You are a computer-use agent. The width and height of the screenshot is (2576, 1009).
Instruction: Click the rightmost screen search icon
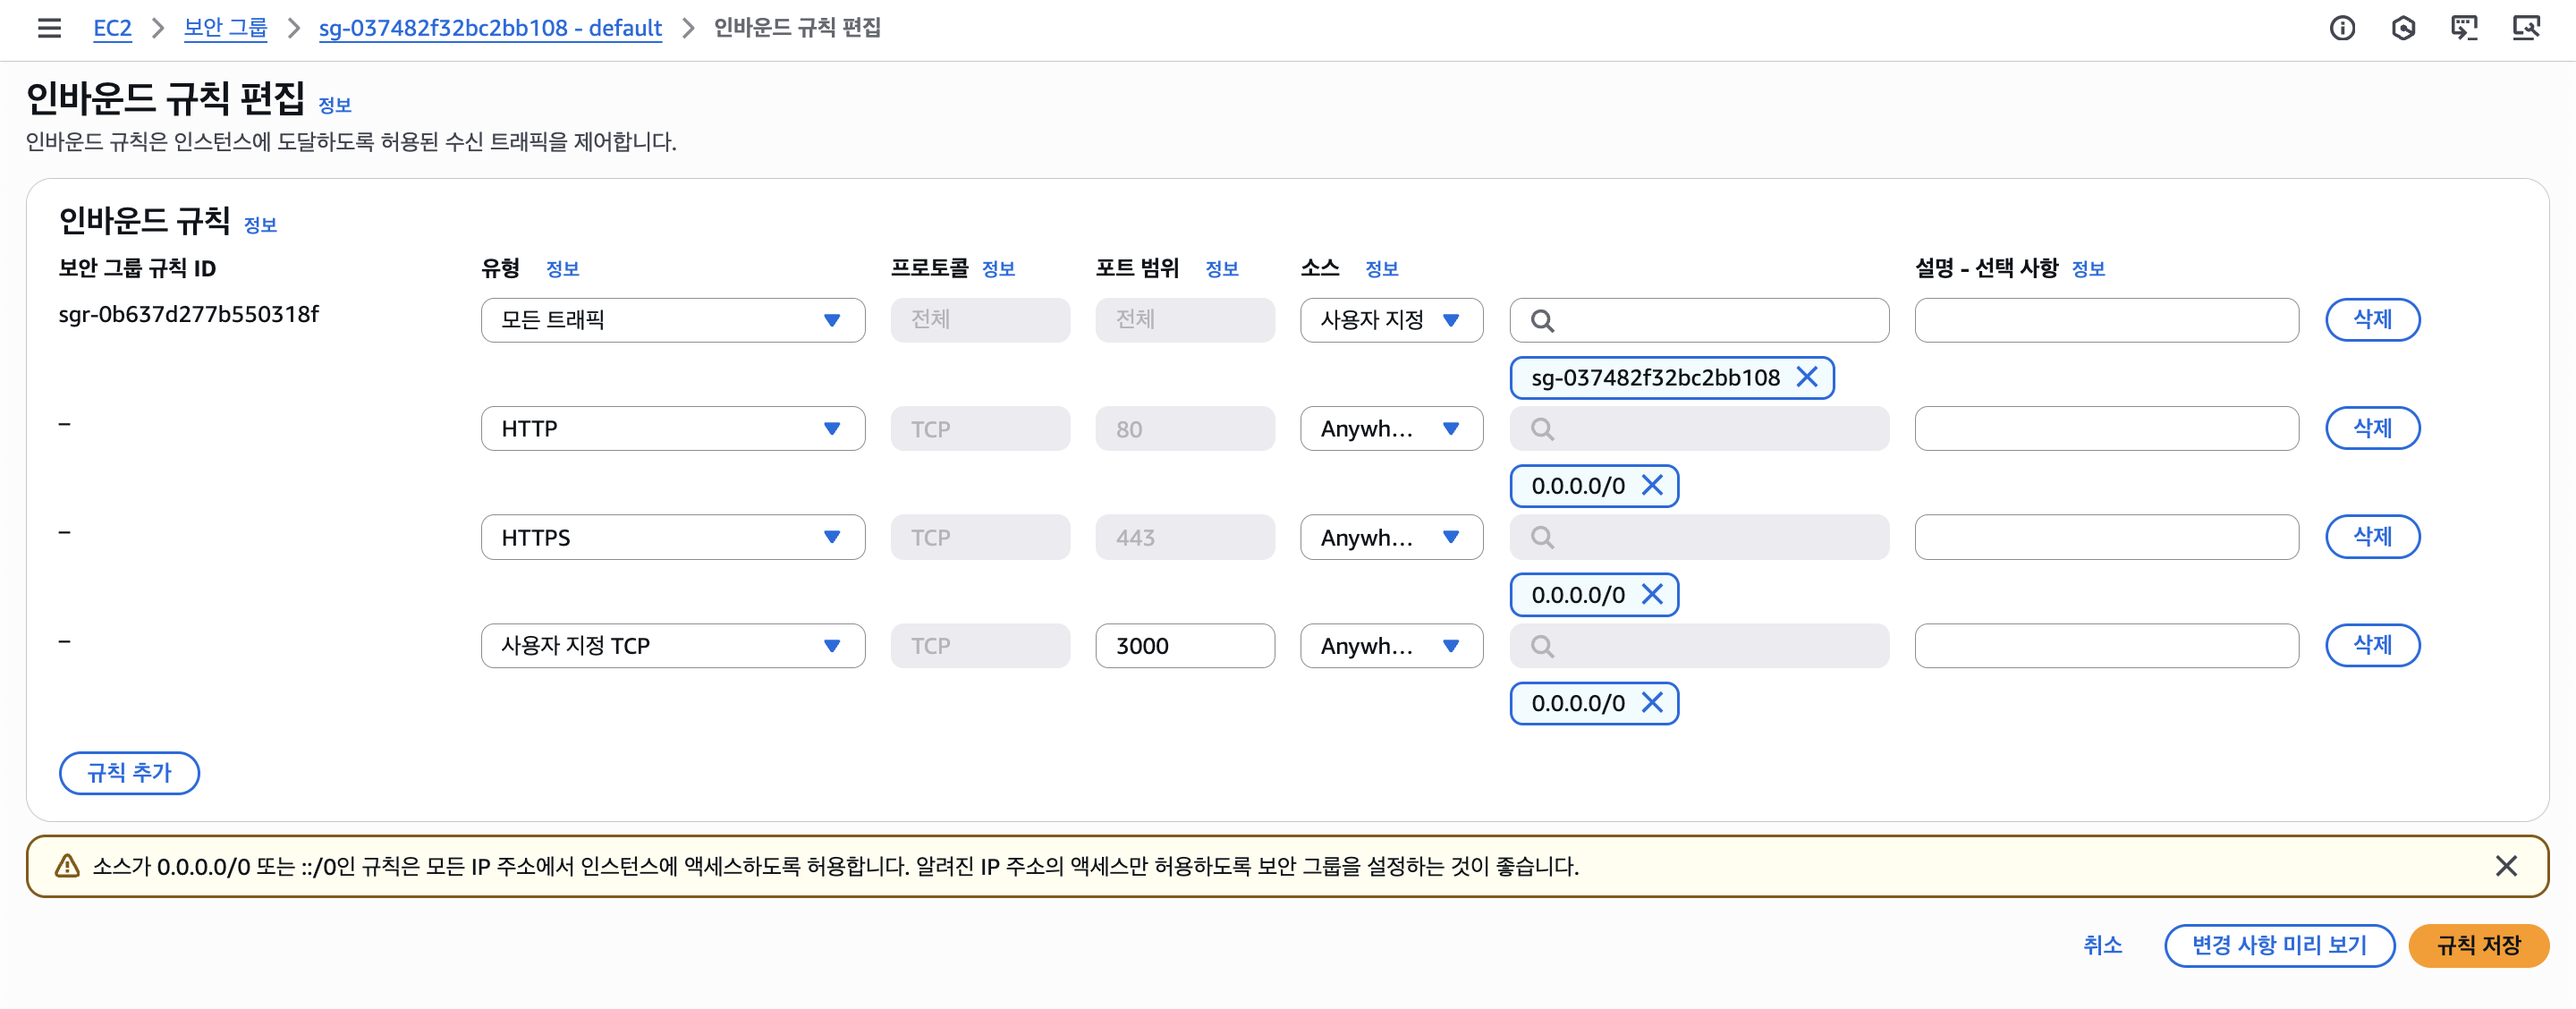click(x=2526, y=28)
